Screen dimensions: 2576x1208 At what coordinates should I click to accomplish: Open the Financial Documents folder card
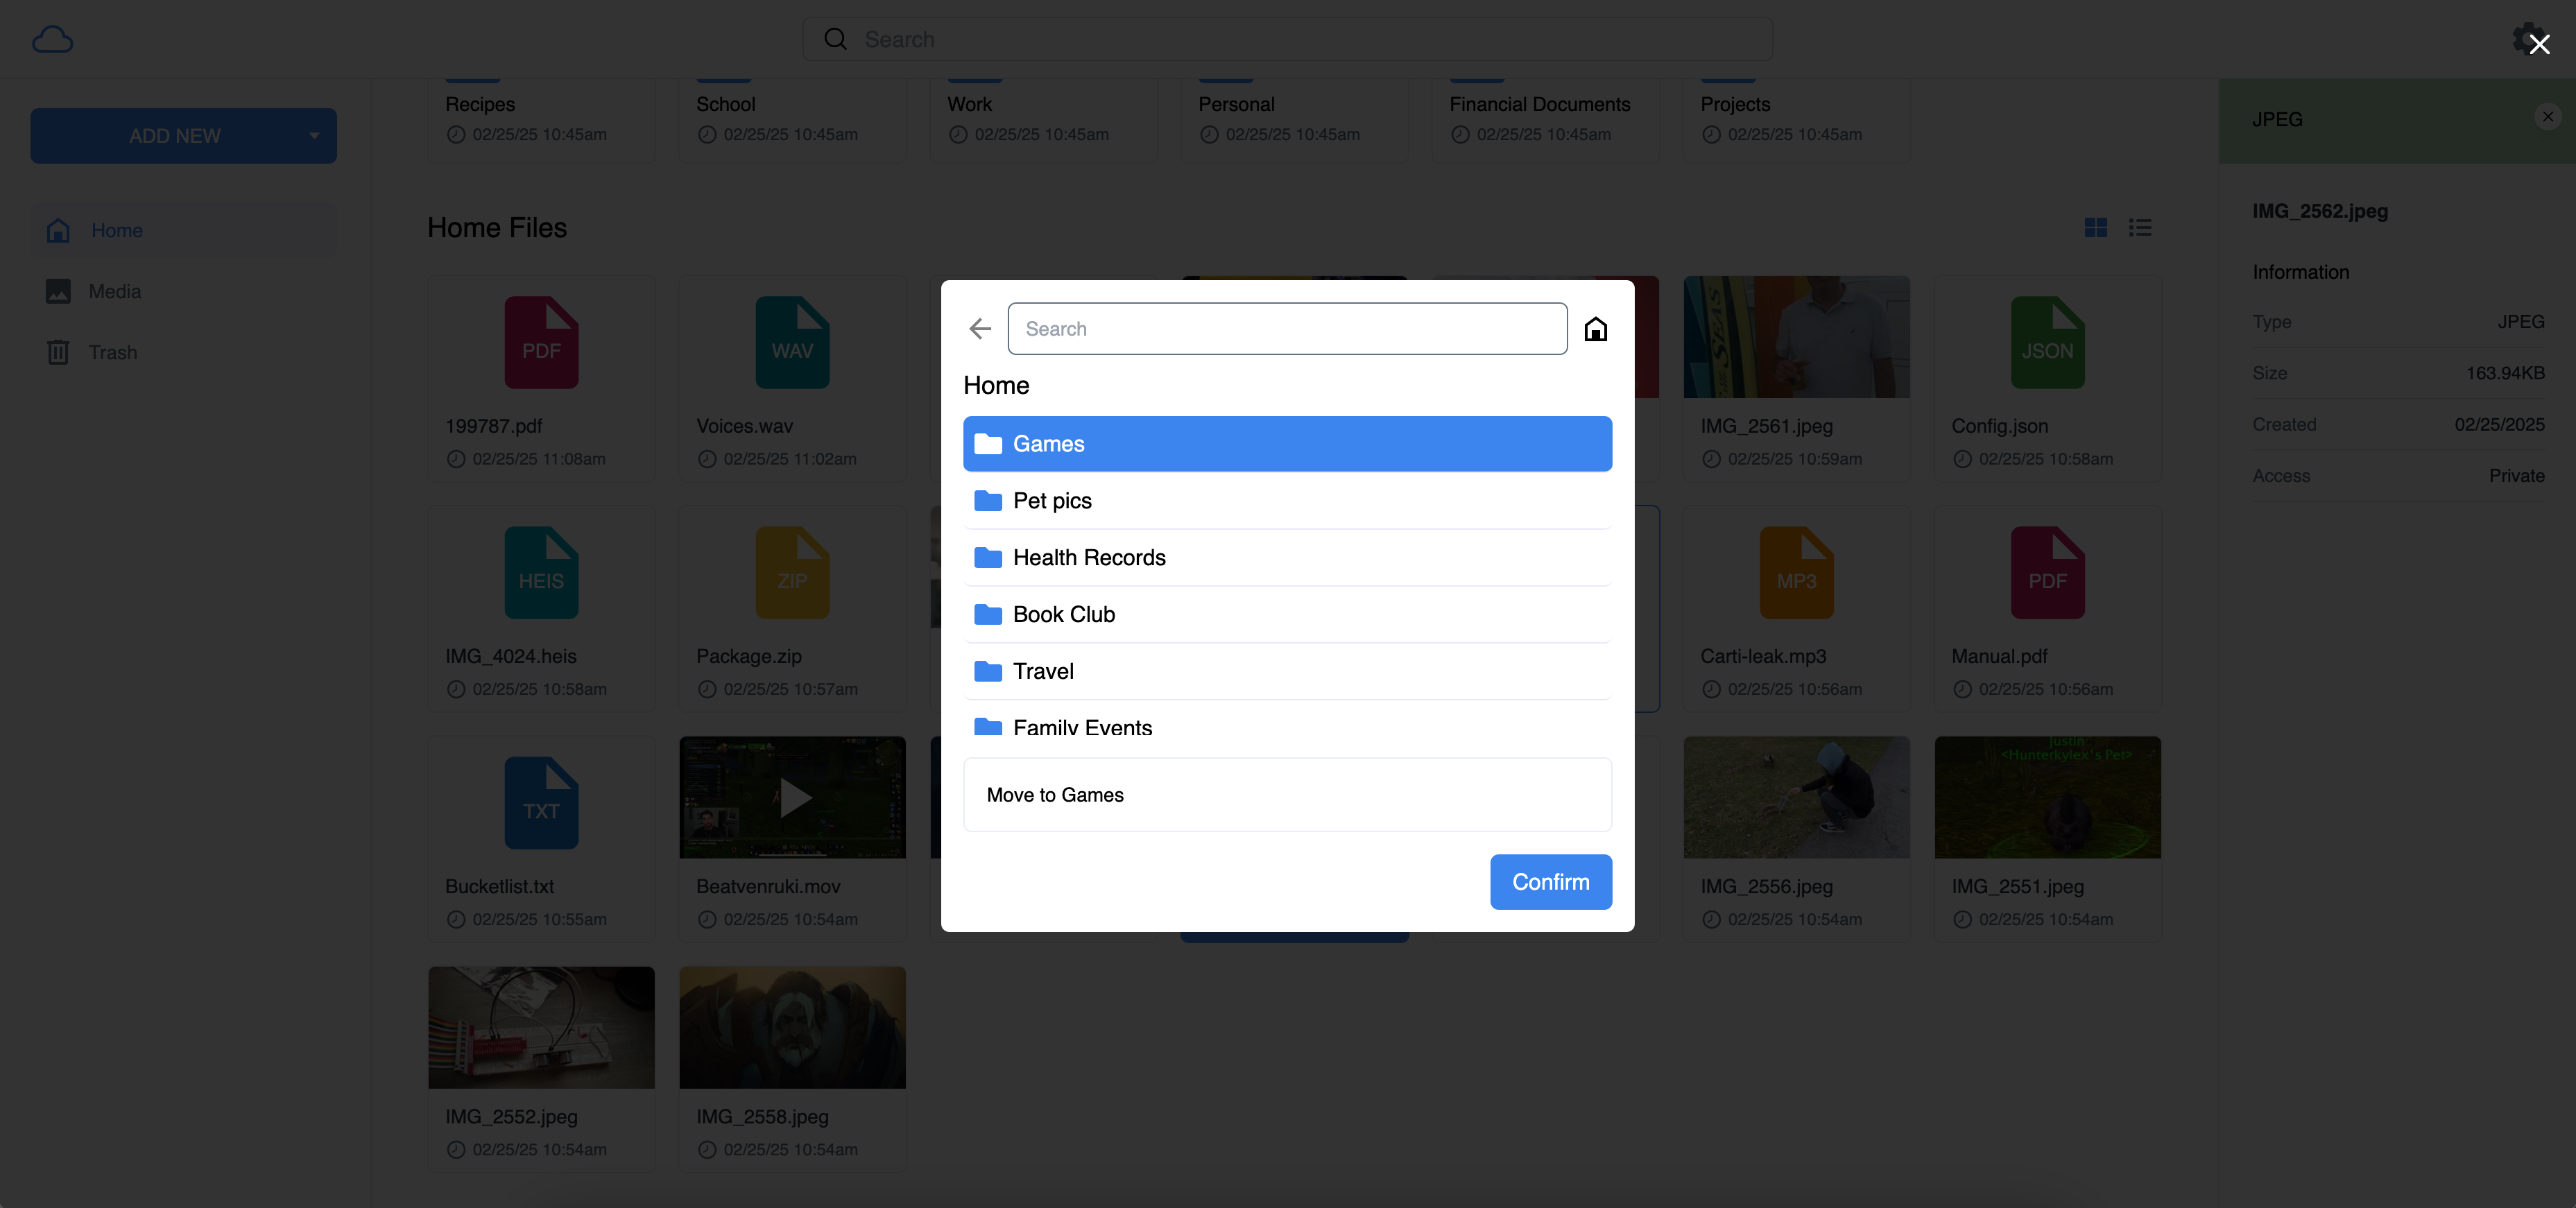(x=1545, y=120)
